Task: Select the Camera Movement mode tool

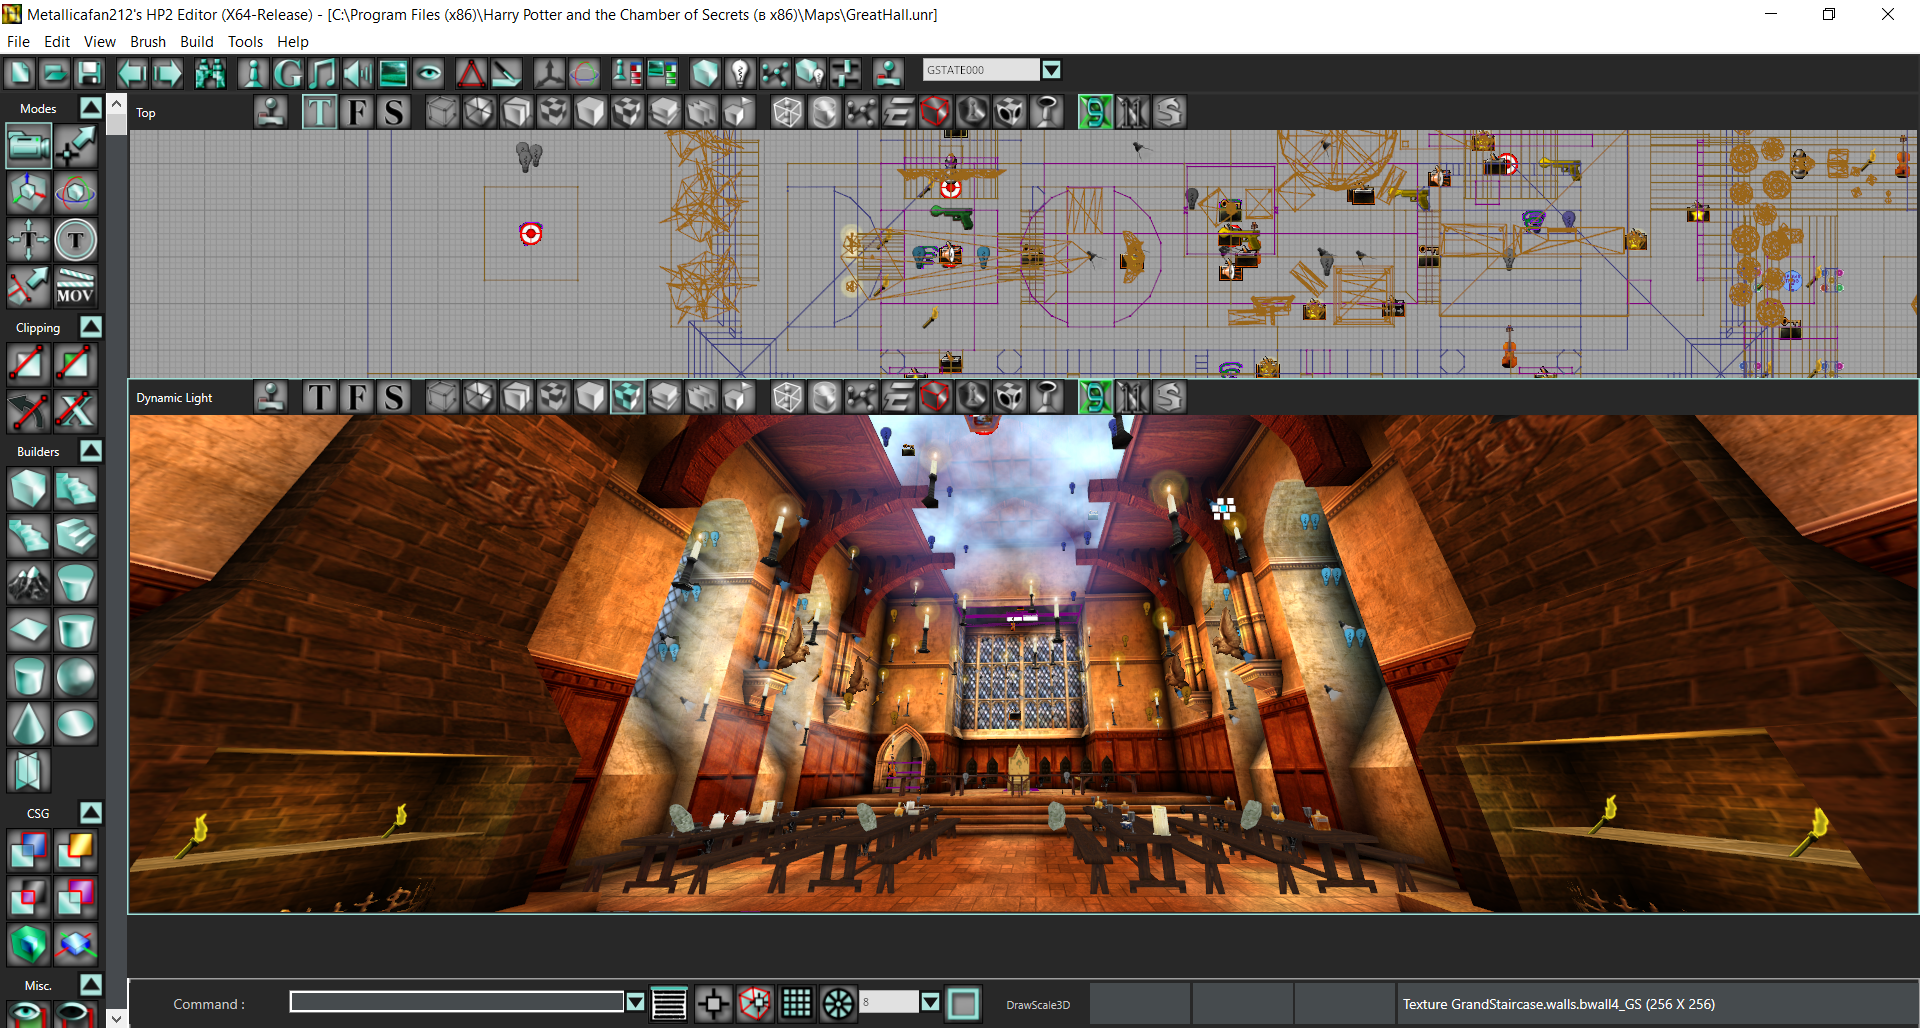Action: [x=28, y=147]
